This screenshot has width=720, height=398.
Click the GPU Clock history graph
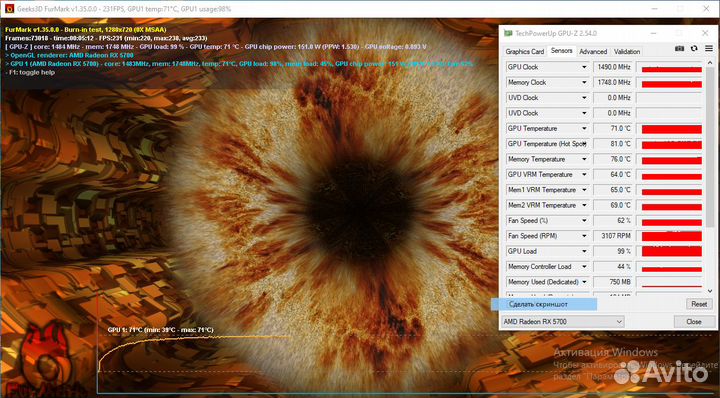tap(669, 67)
